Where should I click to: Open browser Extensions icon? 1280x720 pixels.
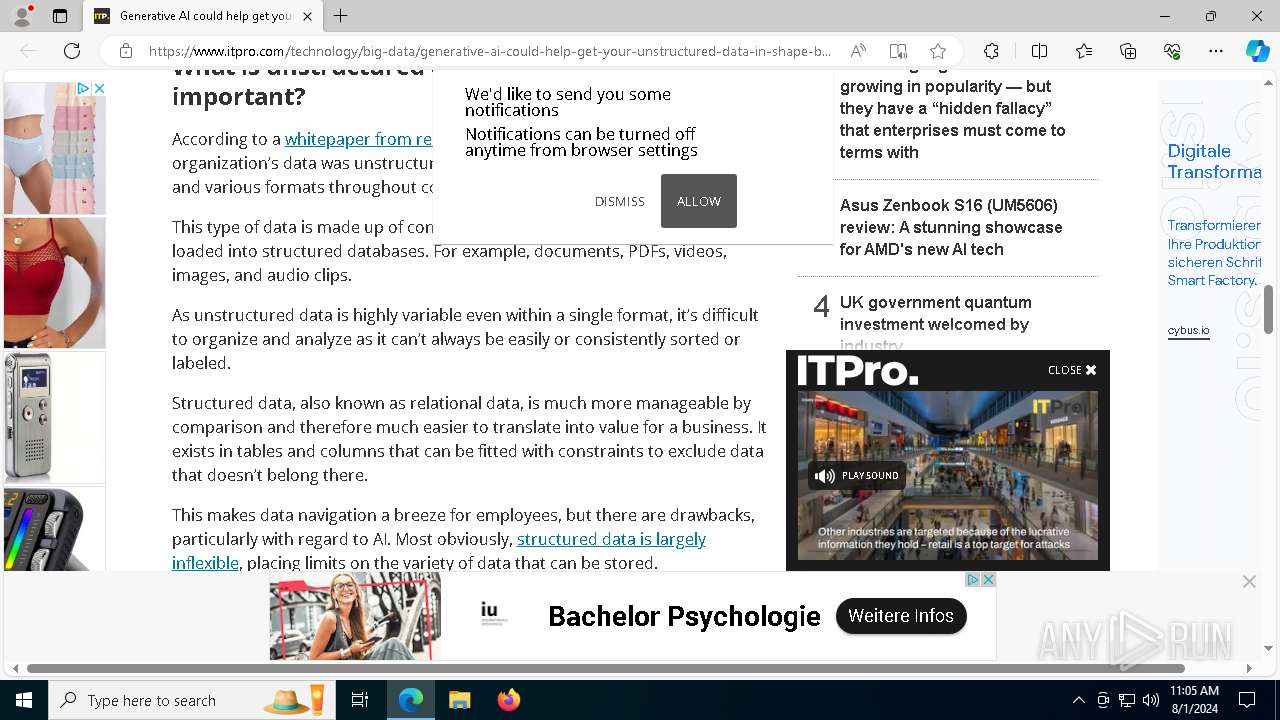point(991,51)
